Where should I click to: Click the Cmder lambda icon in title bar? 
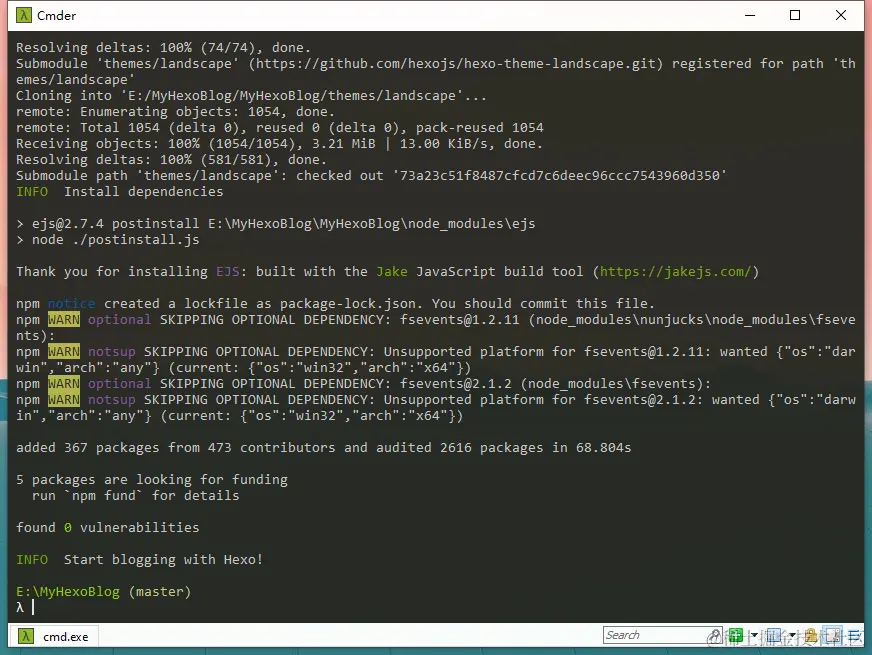23,15
